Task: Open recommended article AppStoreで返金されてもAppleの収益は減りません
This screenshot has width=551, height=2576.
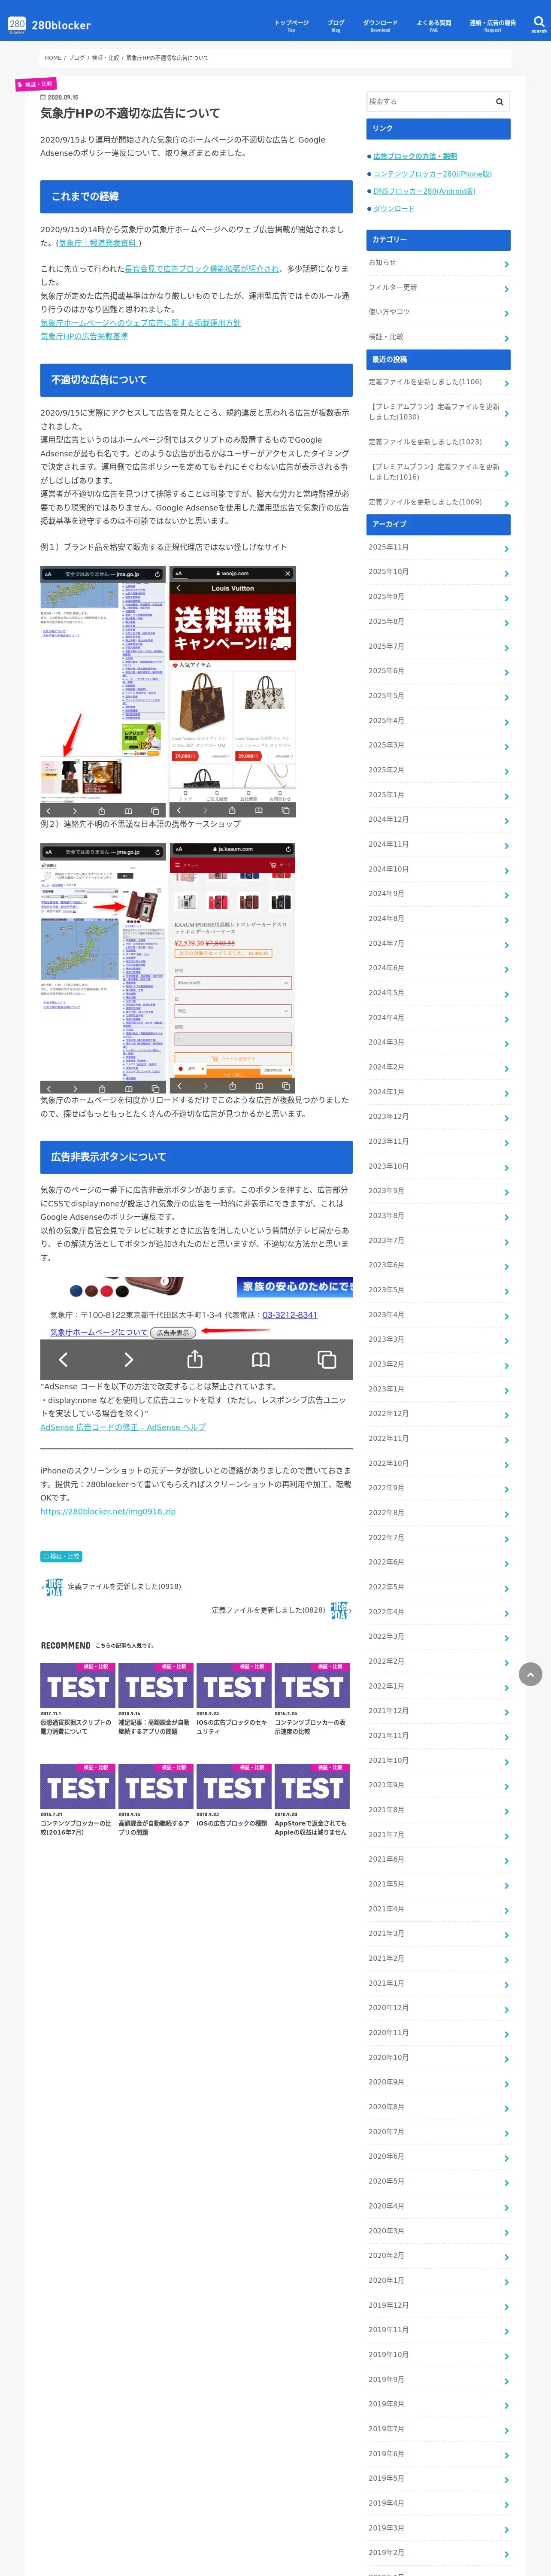Action: click(x=312, y=1800)
